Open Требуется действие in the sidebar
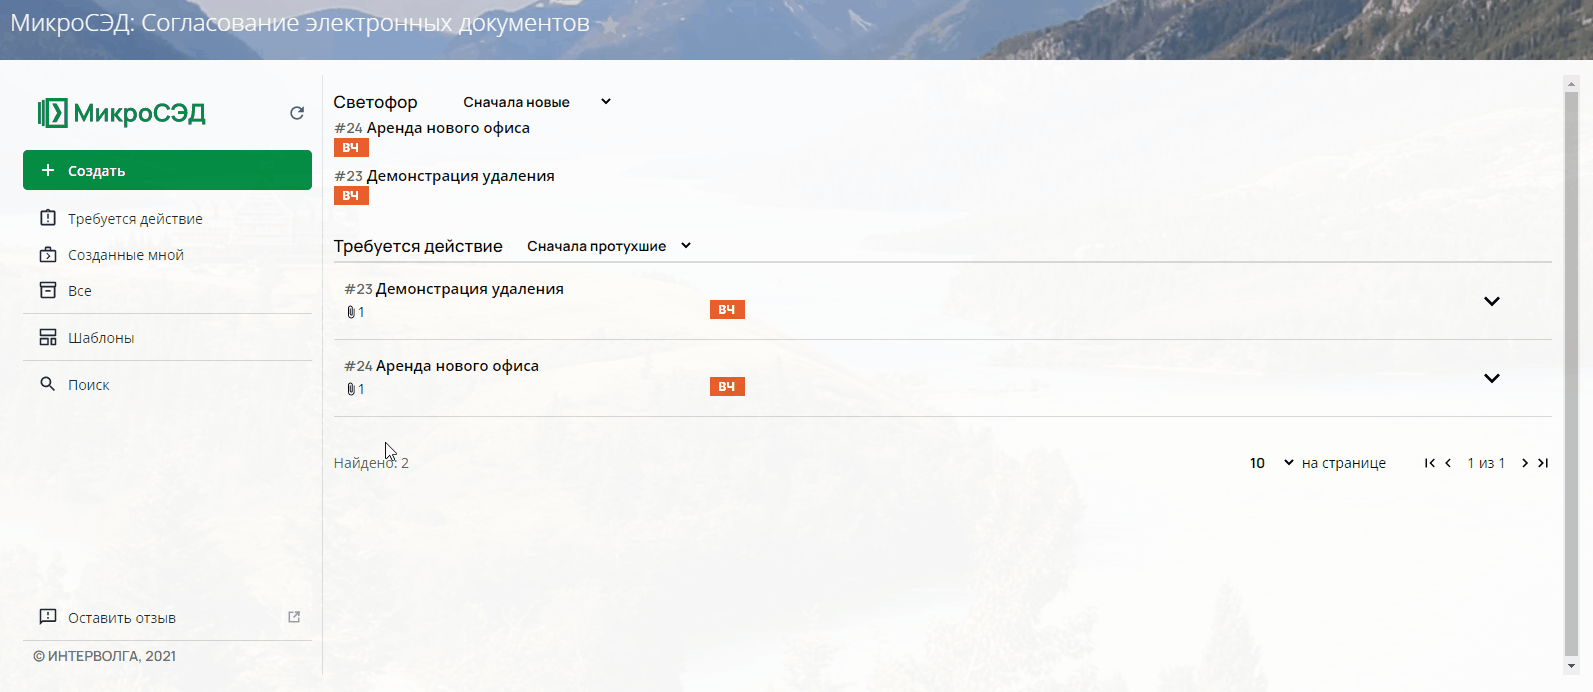The width and height of the screenshot is (1593, 692). [x=135, y=219]
